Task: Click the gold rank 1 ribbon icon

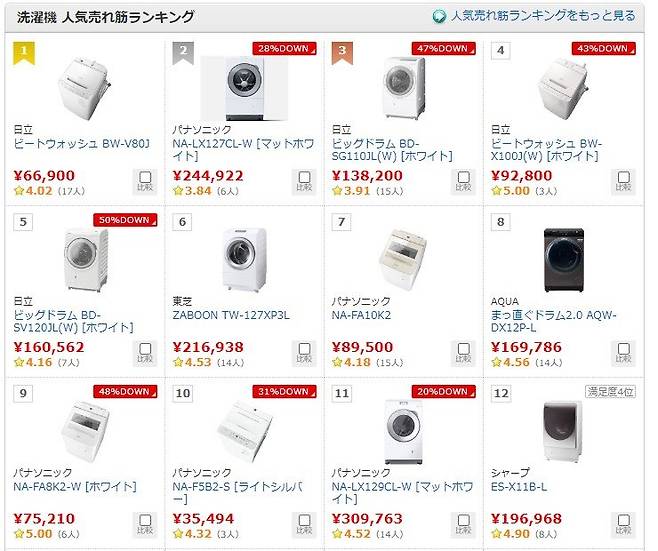Action: coord(24,54)
